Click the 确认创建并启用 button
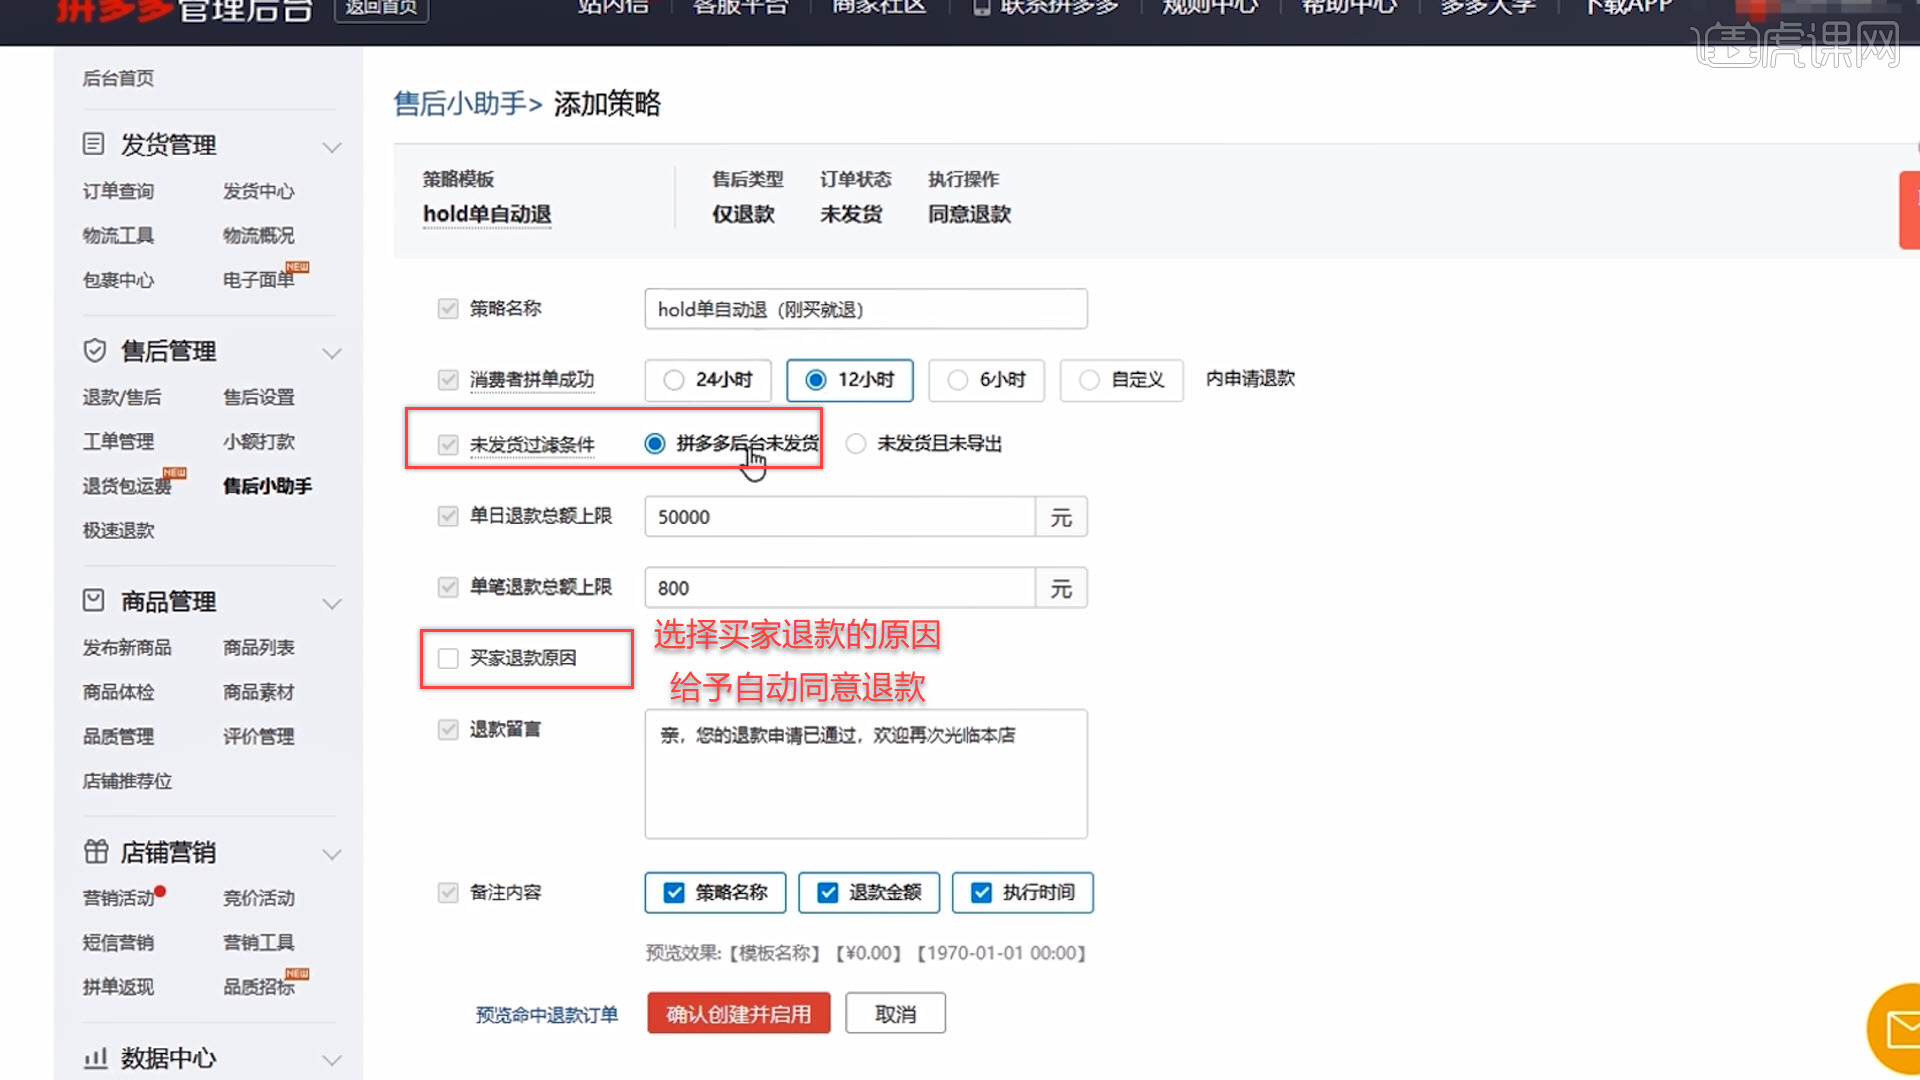 click(x=739, y=1014)
